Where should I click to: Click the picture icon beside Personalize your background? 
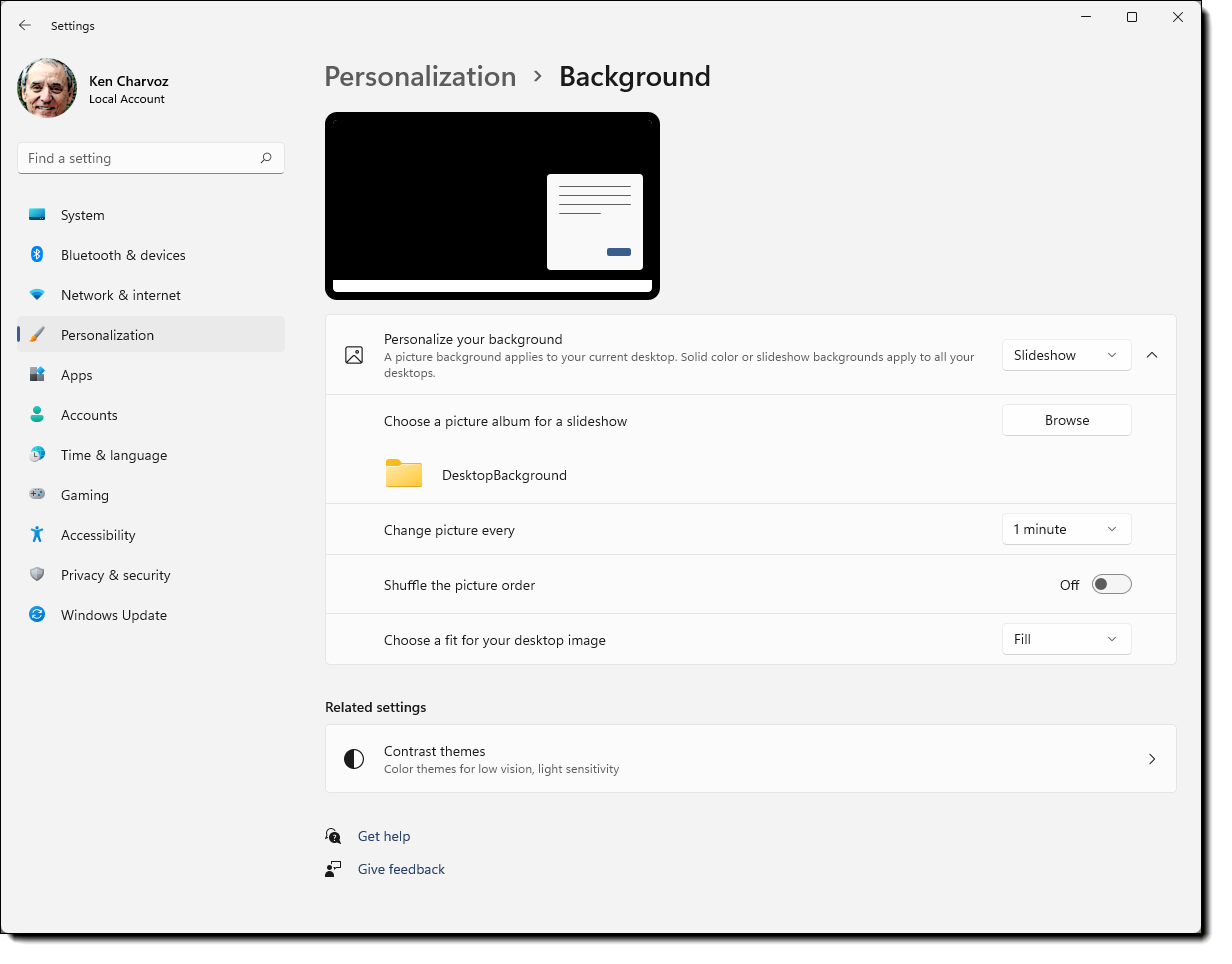pyautogui.click(x=354, y=355)
